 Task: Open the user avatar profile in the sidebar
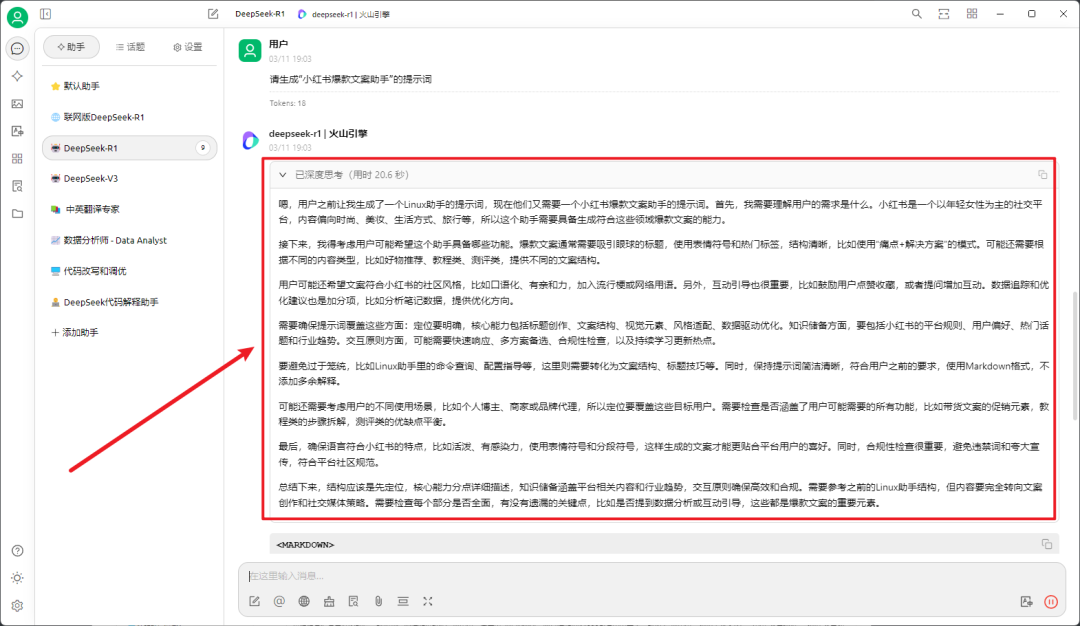(x=17, y=17)
